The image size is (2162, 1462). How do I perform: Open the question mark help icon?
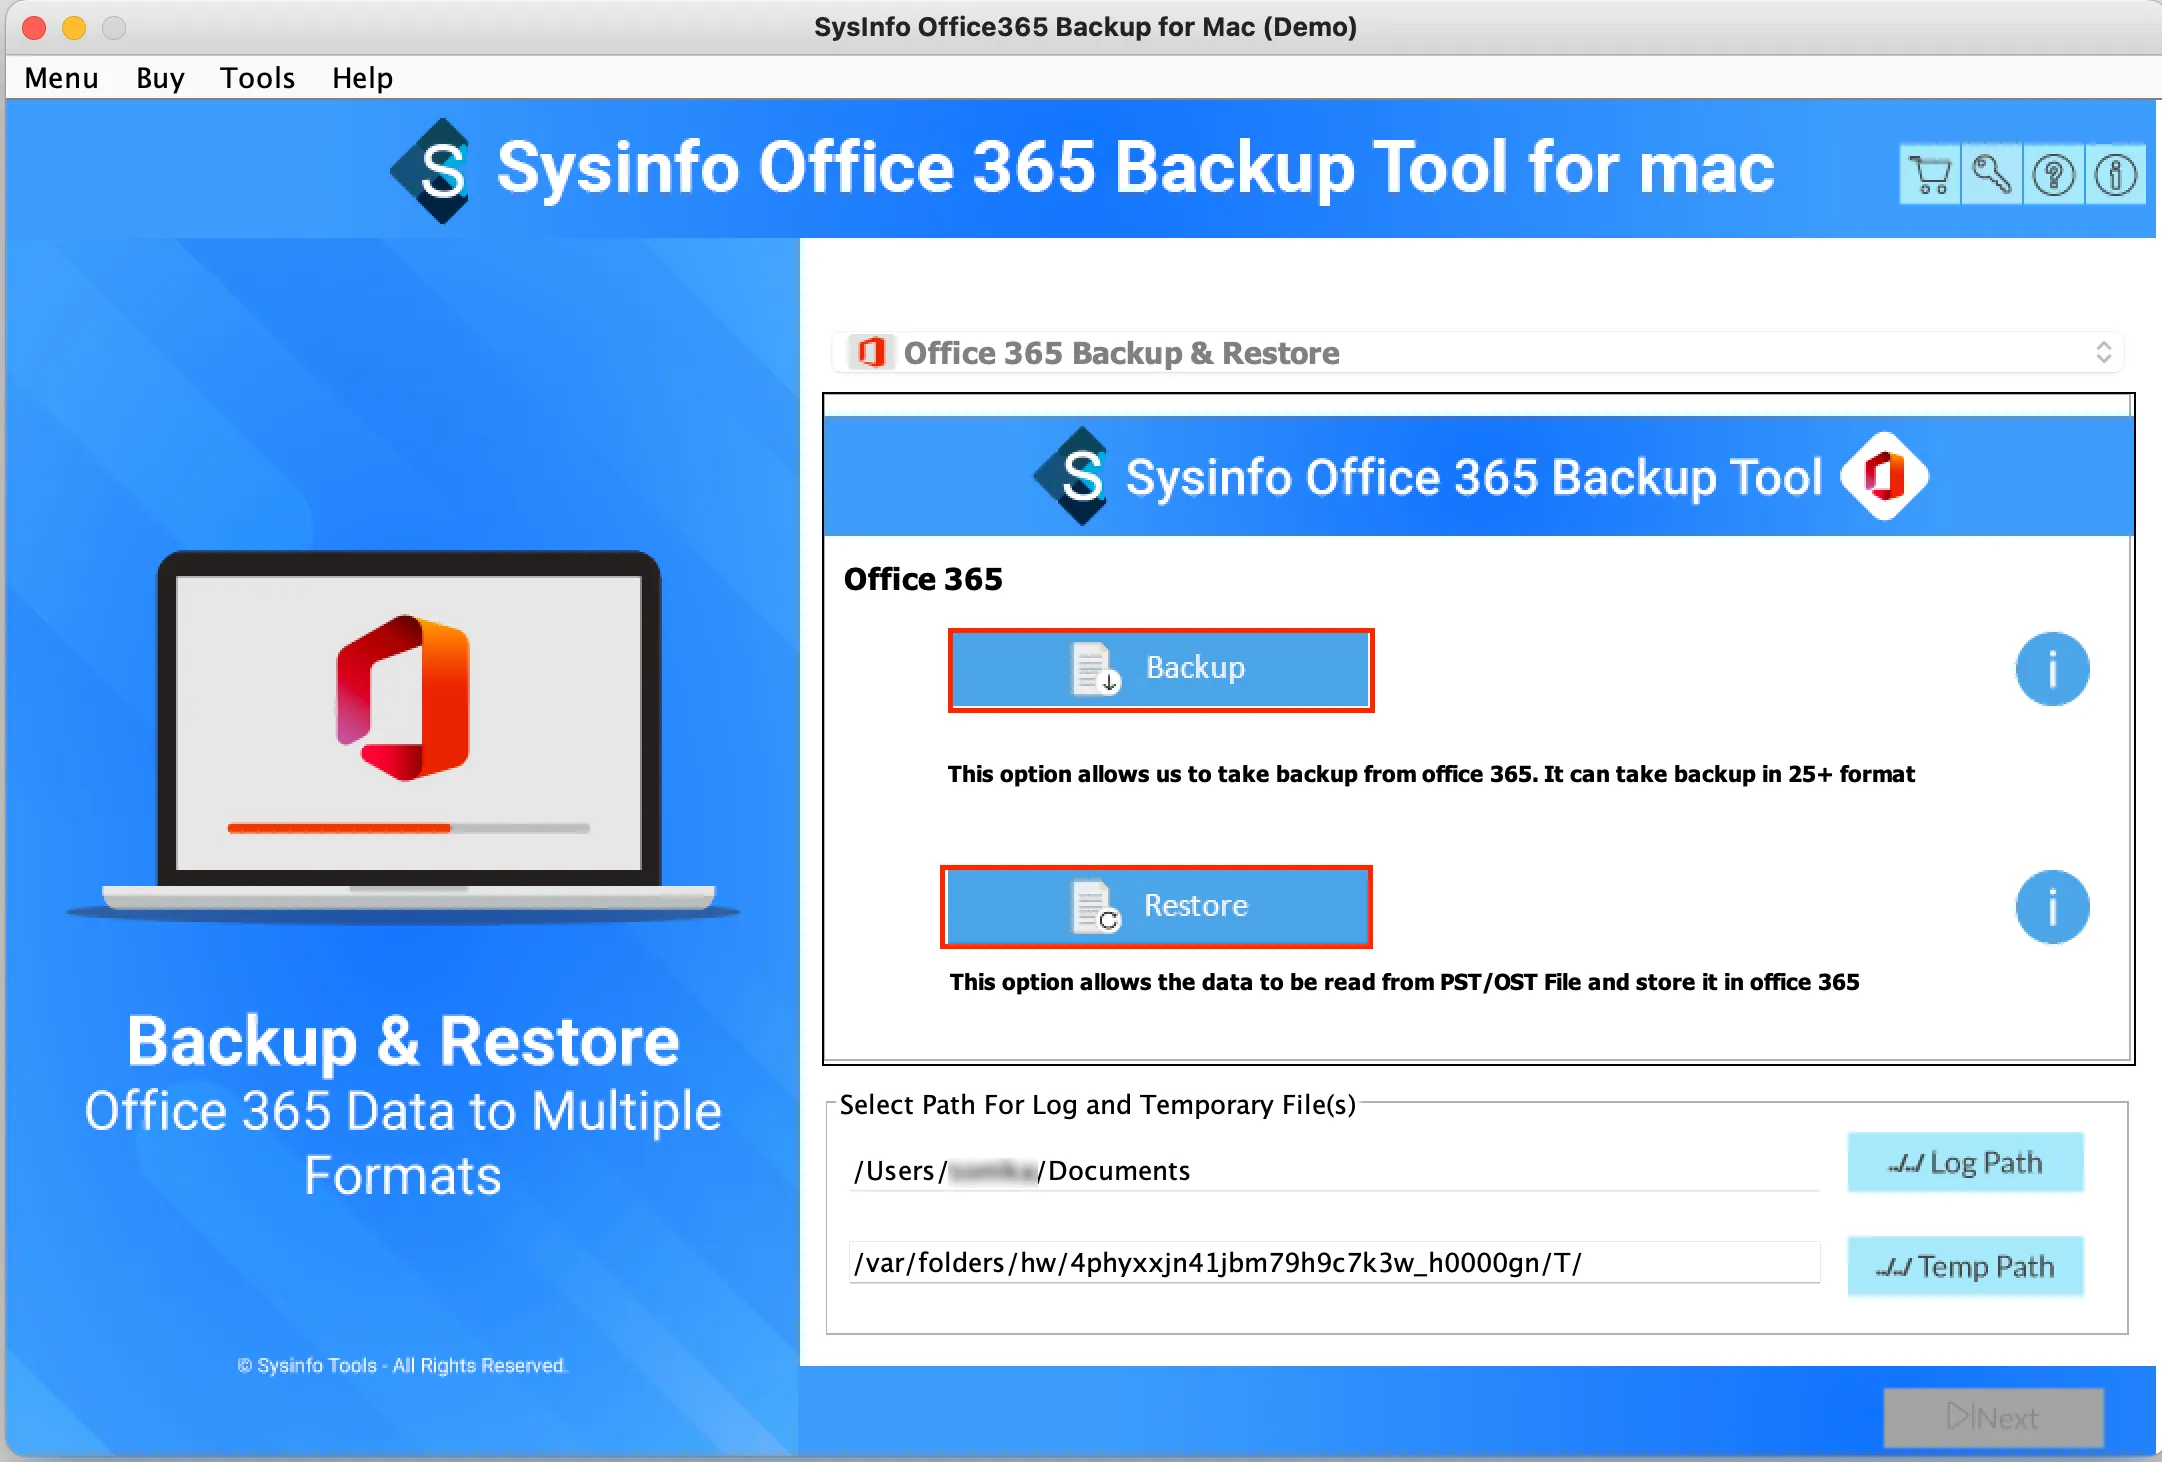(x=2054, y=175)
